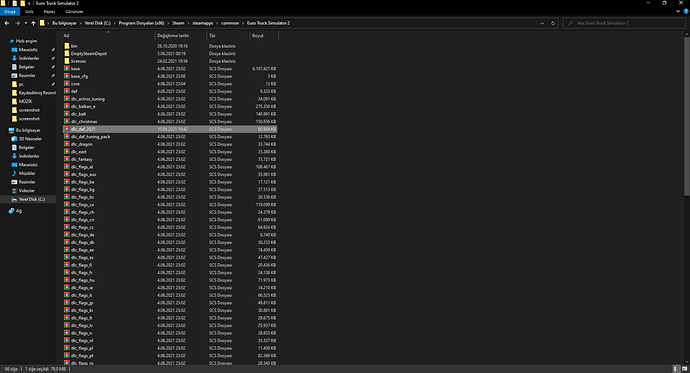
Task: Expand the ribbon with the chevron
Action: (678, 11)
